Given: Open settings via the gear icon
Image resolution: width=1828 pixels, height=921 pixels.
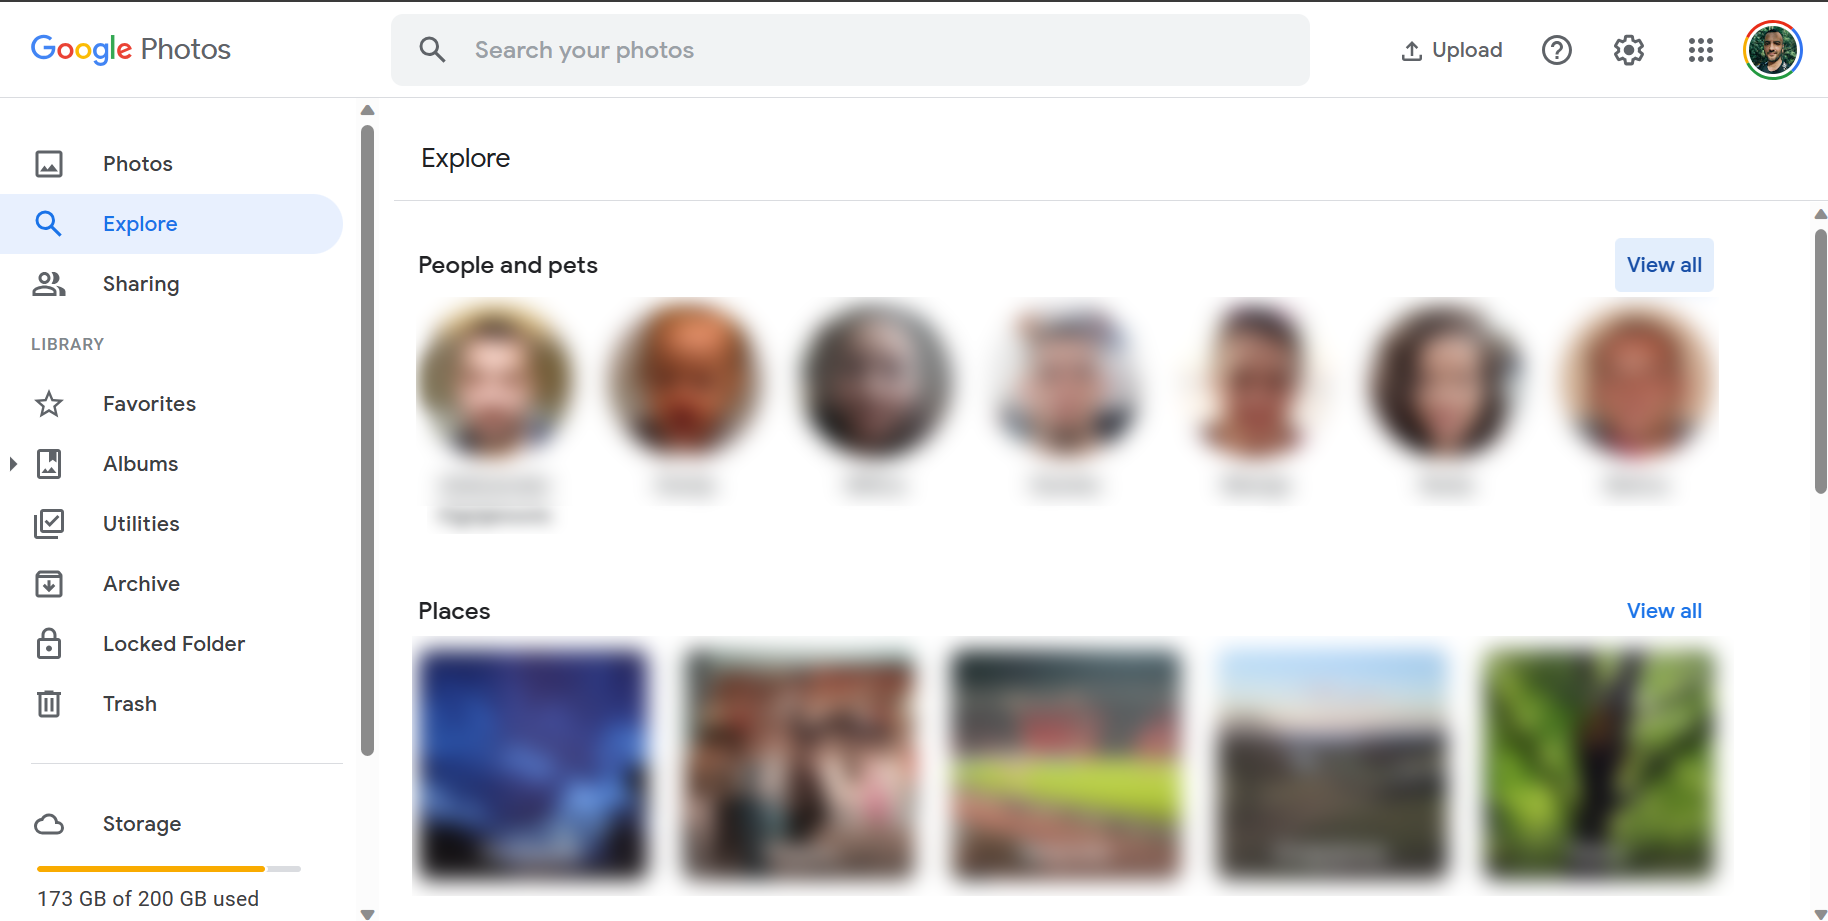Looking at the screenshot, I should pos(1628,50).
